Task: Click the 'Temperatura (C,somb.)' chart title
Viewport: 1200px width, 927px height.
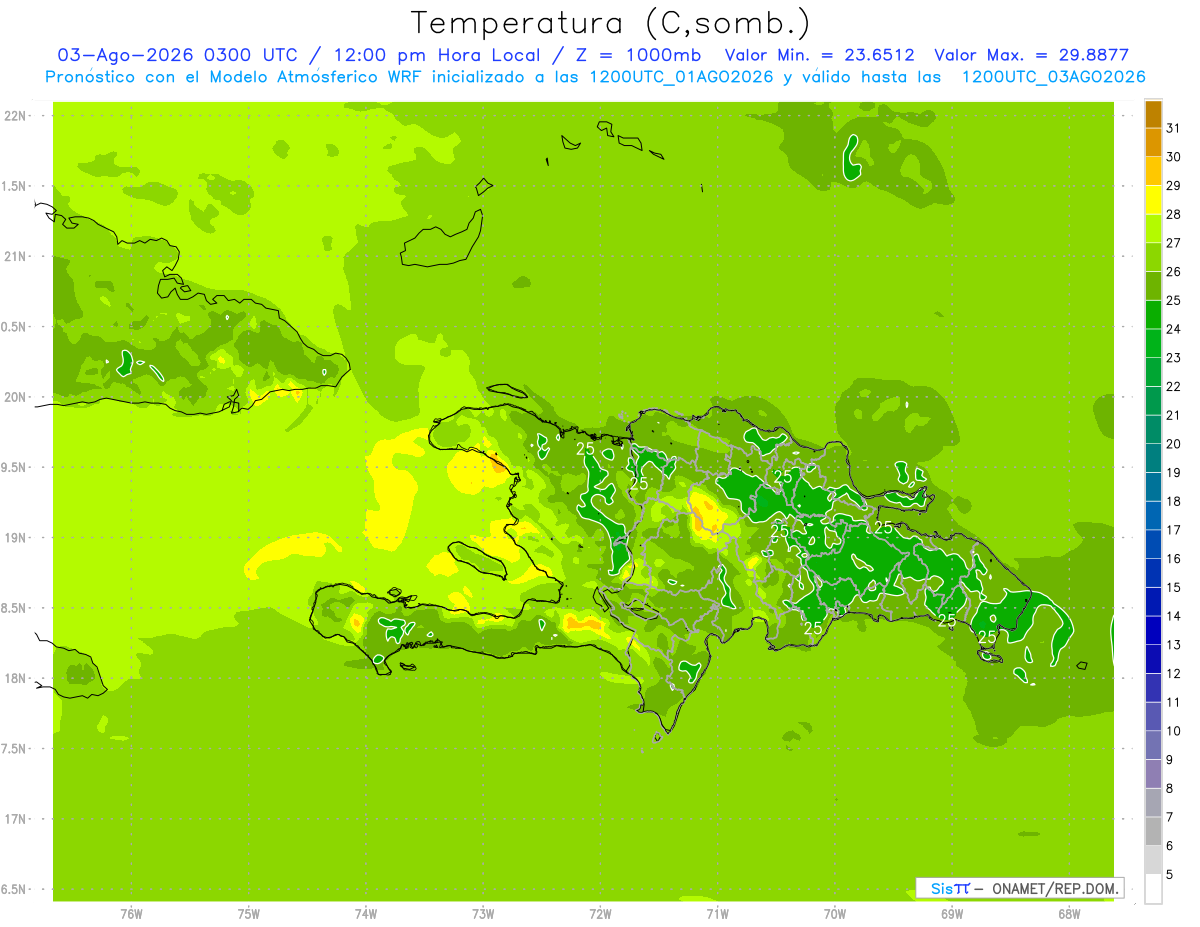Action: 611,23
